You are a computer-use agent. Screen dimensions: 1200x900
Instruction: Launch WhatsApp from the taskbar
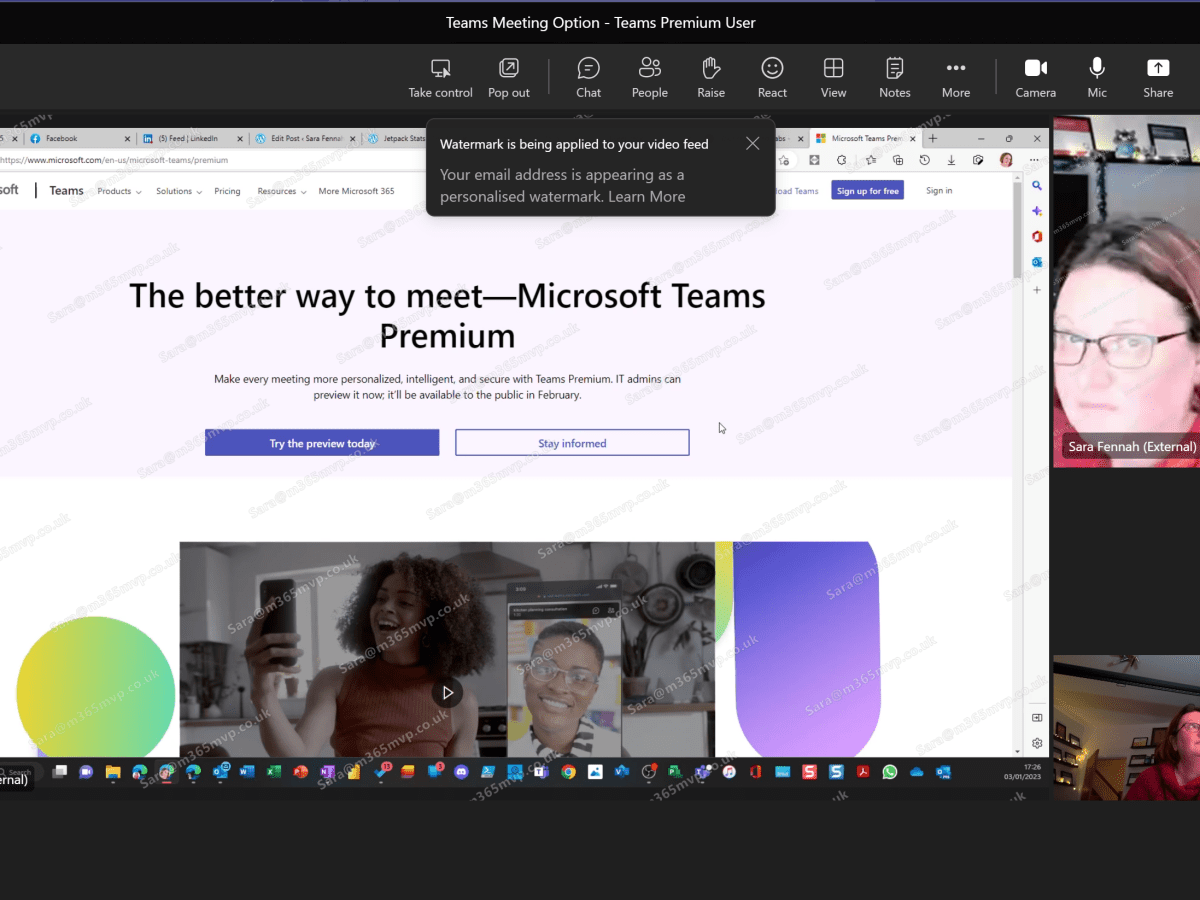tap(889, 771)
